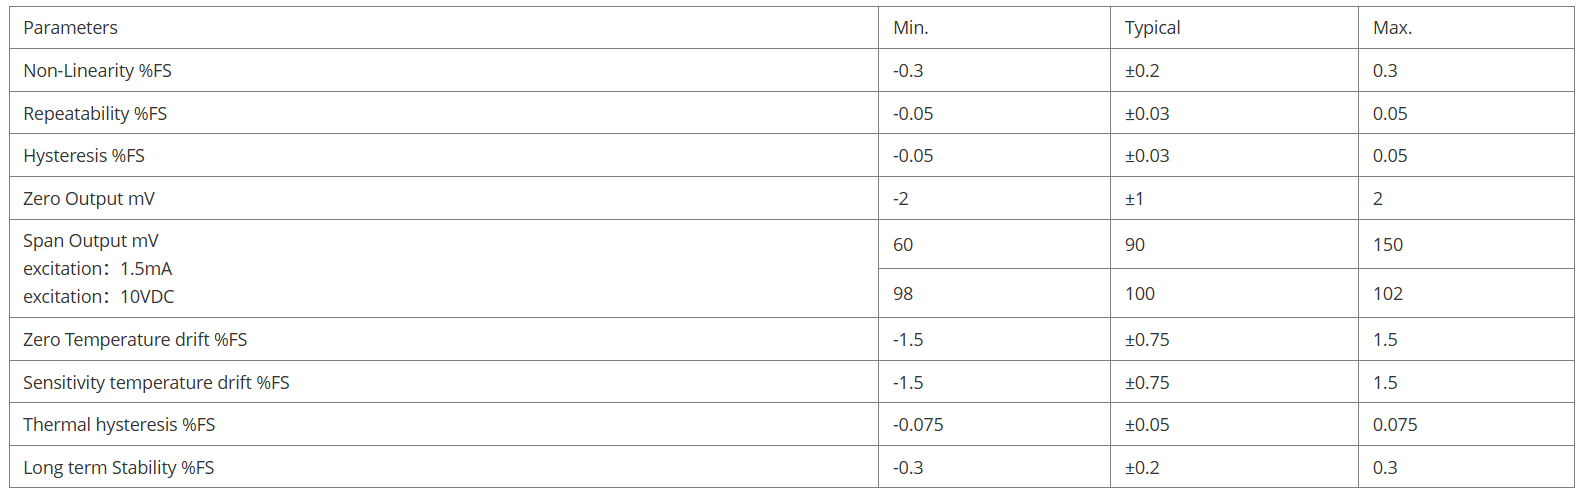The image size is (1588, 502).
Task: Select the excitation 1.5mA line
Action: 98,269
